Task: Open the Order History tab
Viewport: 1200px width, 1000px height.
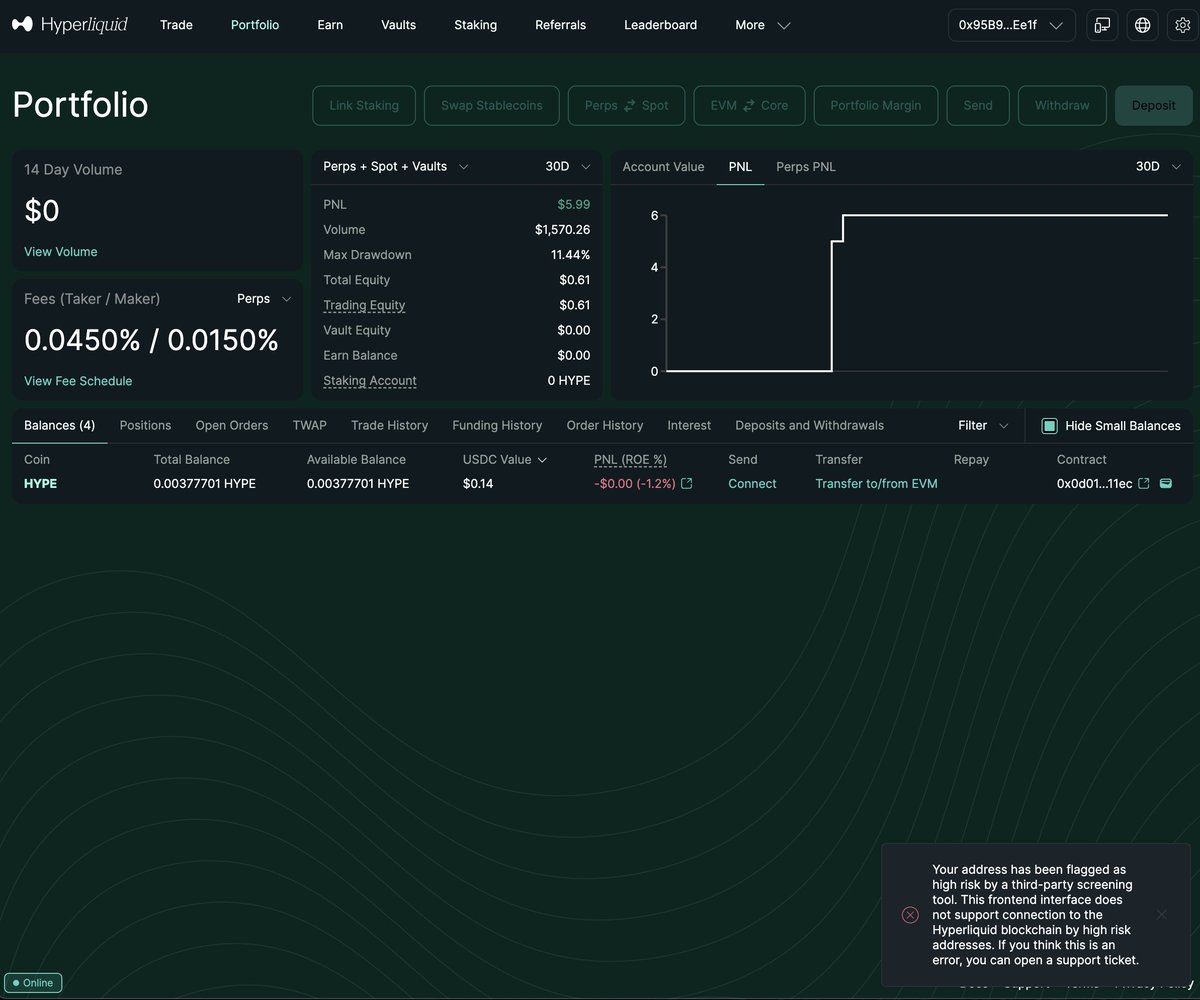Action: [x=605, y=426]
